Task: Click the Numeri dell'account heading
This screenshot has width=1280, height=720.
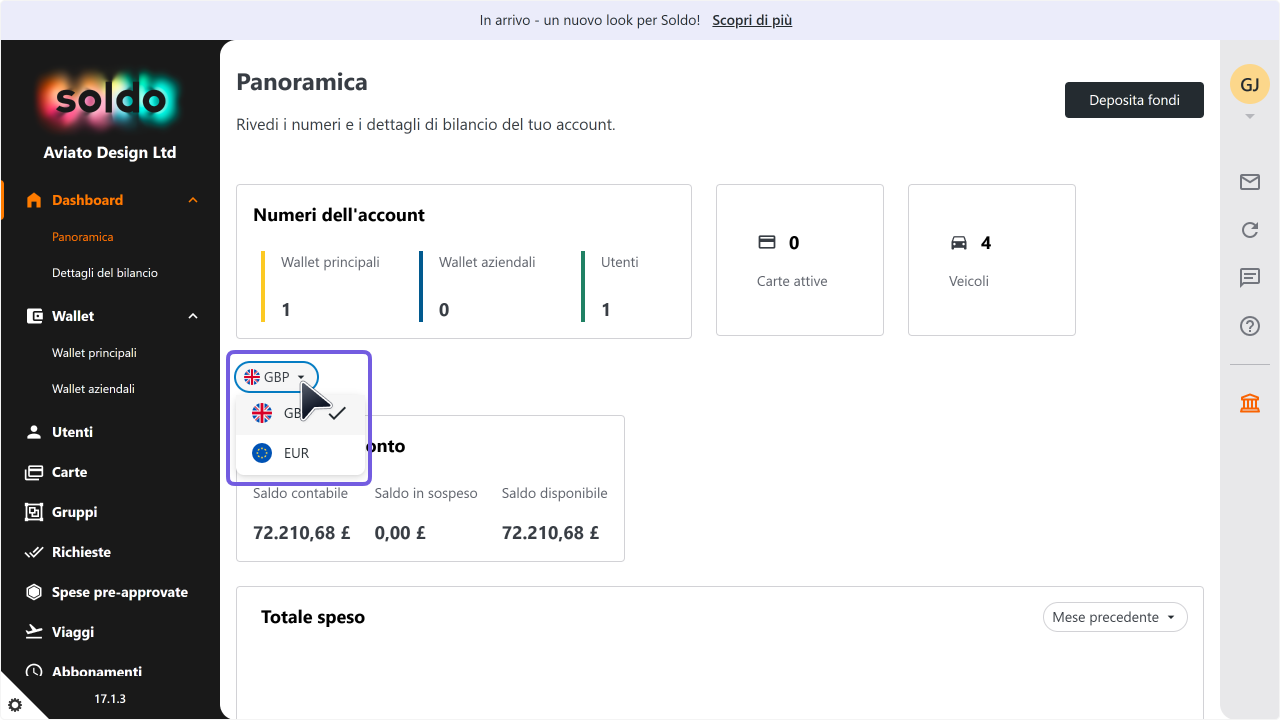Action: click(x=339, y=215)
